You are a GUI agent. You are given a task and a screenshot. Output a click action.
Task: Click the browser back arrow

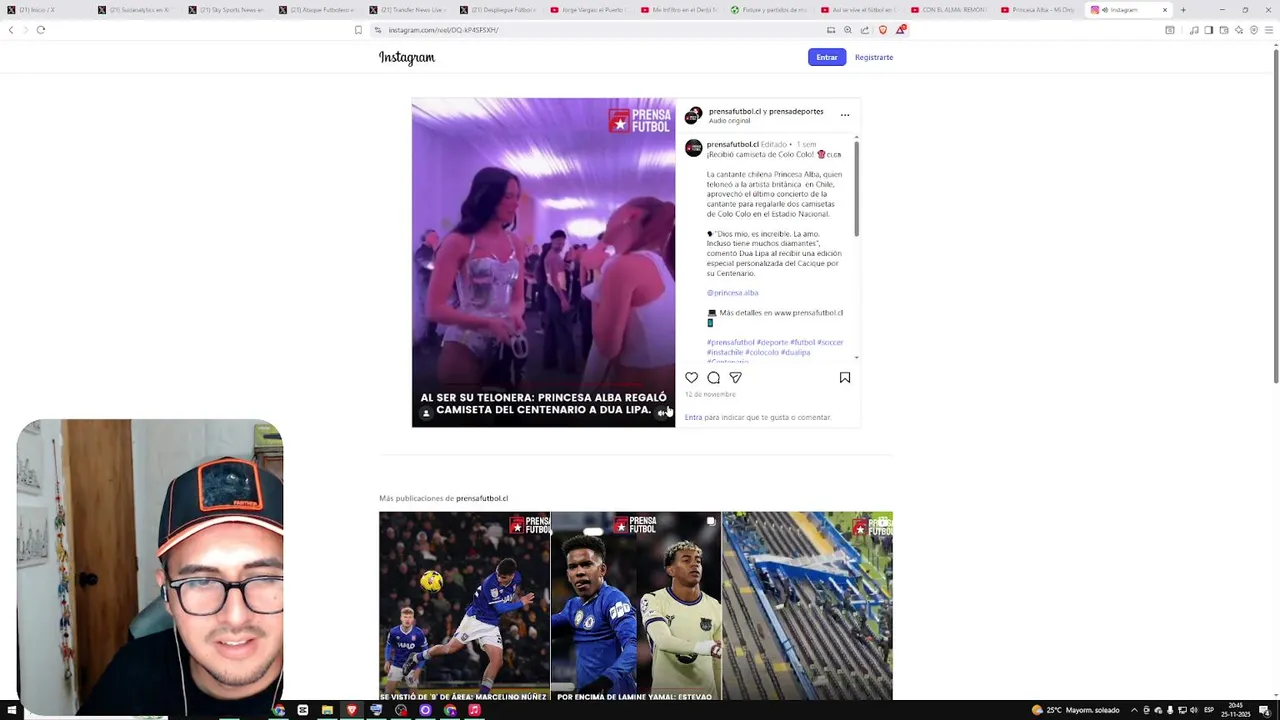click(11, 30)
